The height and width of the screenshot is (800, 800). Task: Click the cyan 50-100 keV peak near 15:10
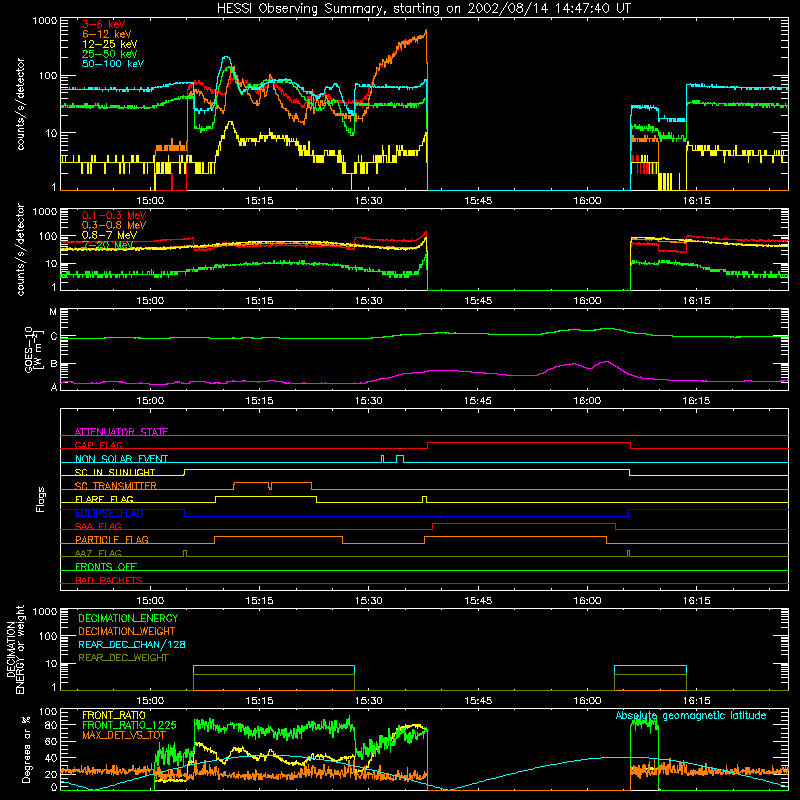(227, 58)
